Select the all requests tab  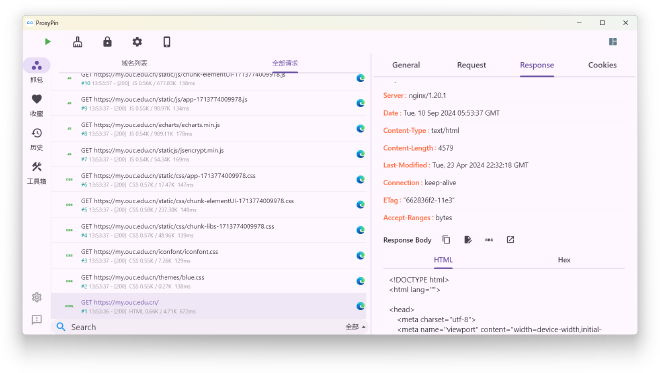[285, 63]
